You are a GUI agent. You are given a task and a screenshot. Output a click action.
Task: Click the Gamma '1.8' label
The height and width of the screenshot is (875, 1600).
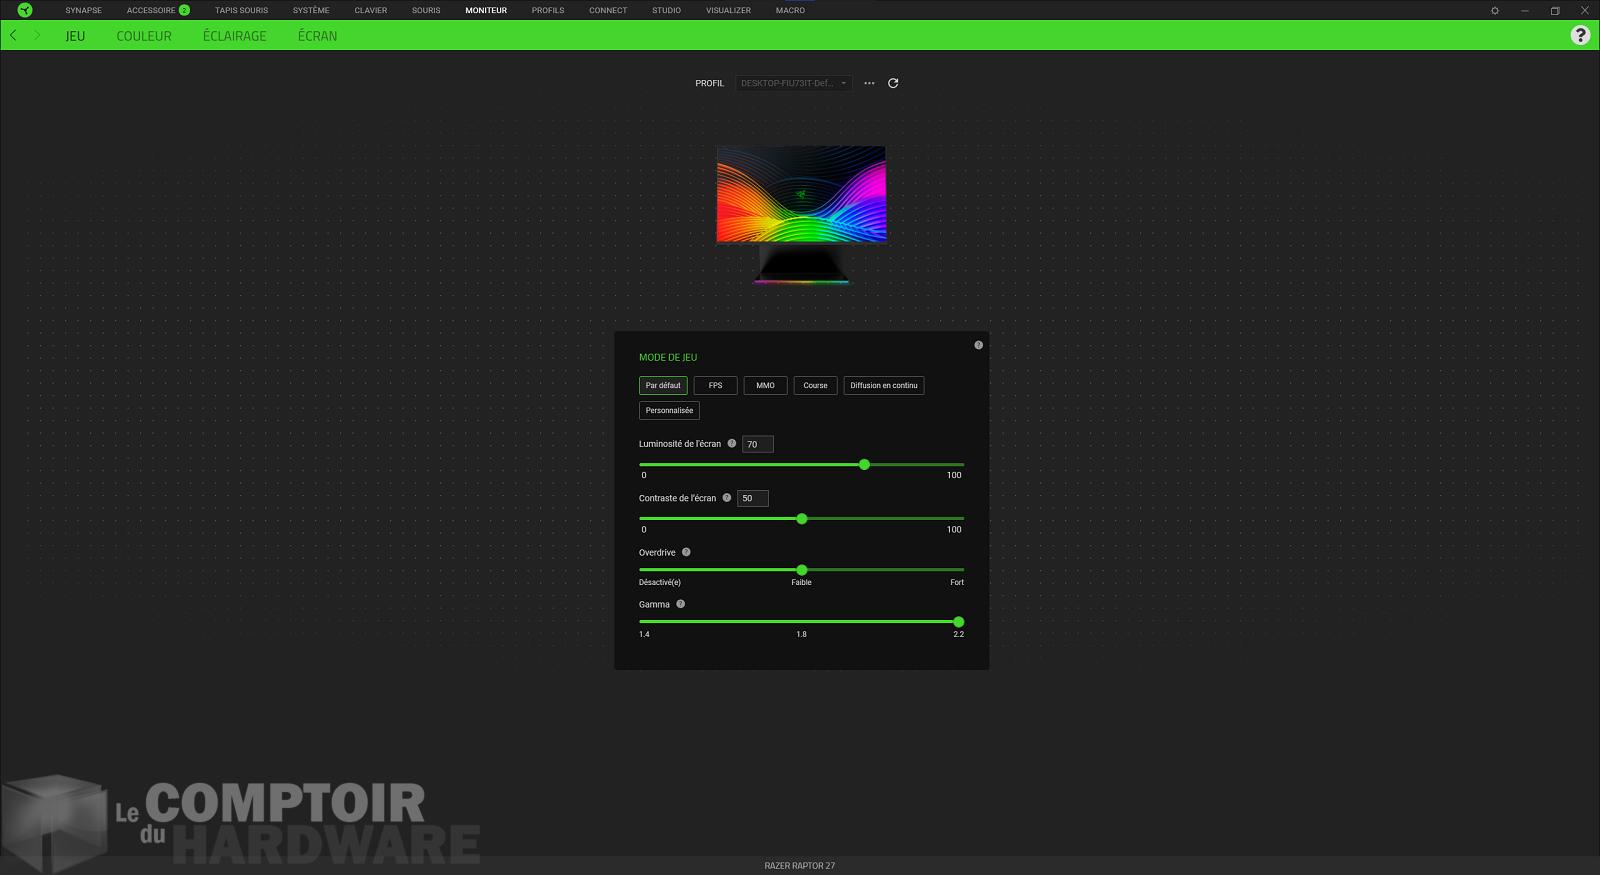click(x=801, y=634)
